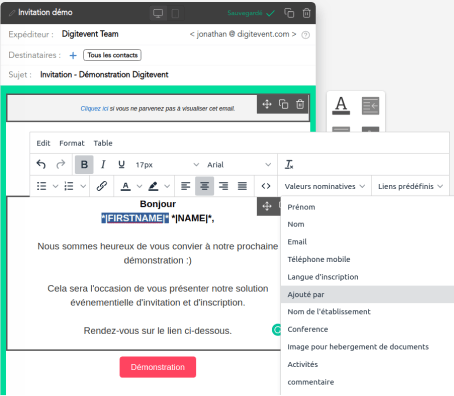Open the Table menu
454x396 pixels.
coord(103,143)
